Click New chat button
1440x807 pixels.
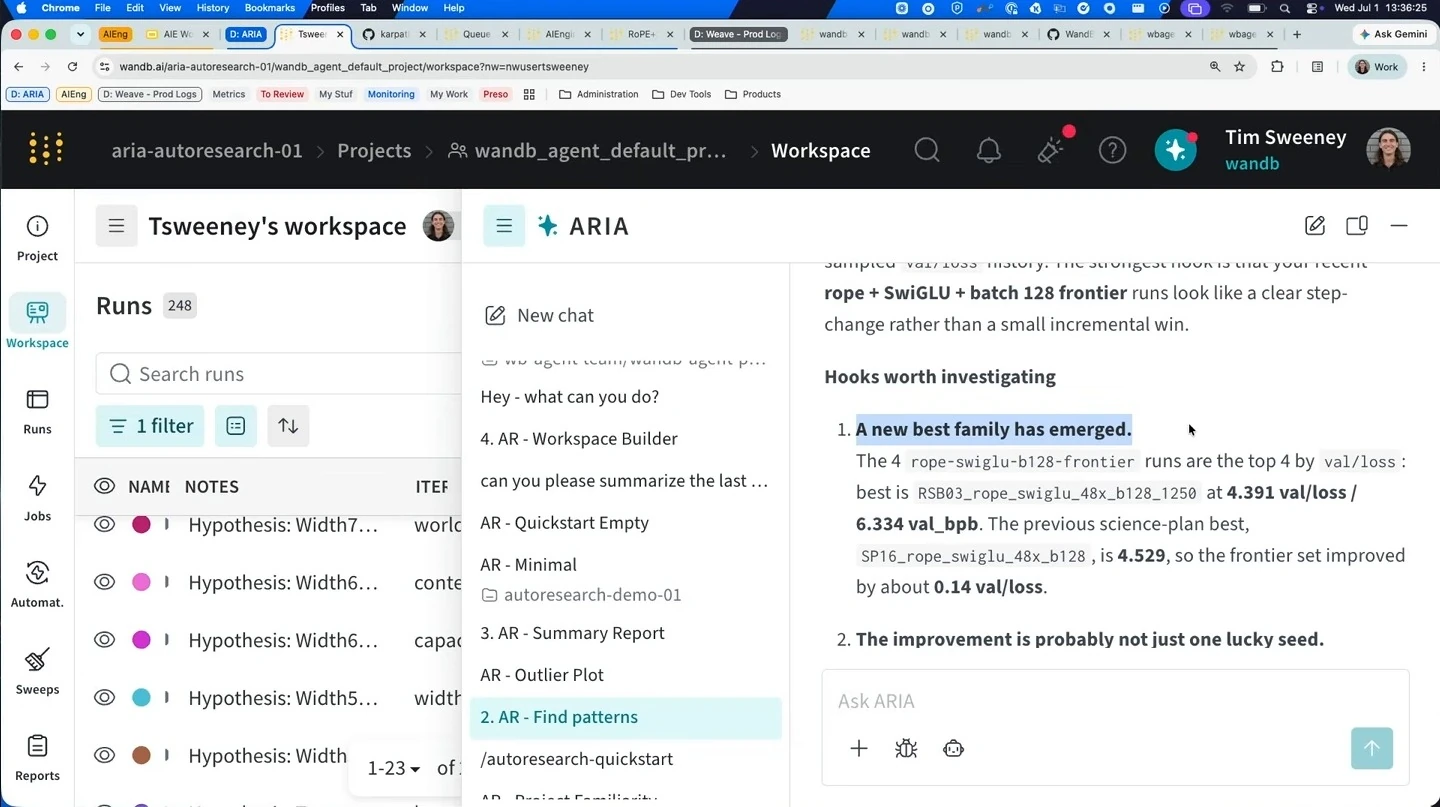[540, 315]
